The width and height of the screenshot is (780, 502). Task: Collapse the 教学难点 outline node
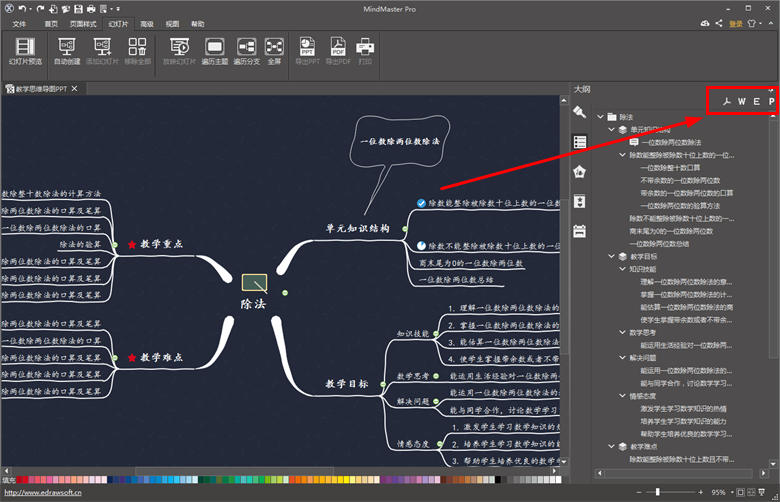pyautogui.click(x=611, y=446)
